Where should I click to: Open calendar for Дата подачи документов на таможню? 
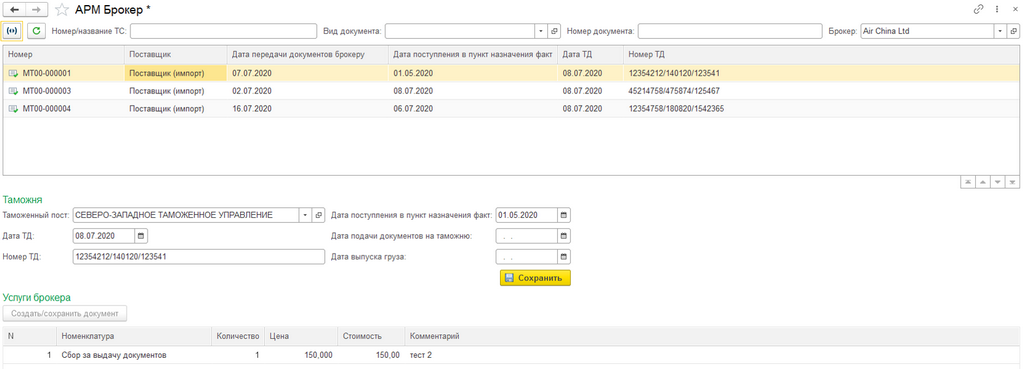[564, 236]
